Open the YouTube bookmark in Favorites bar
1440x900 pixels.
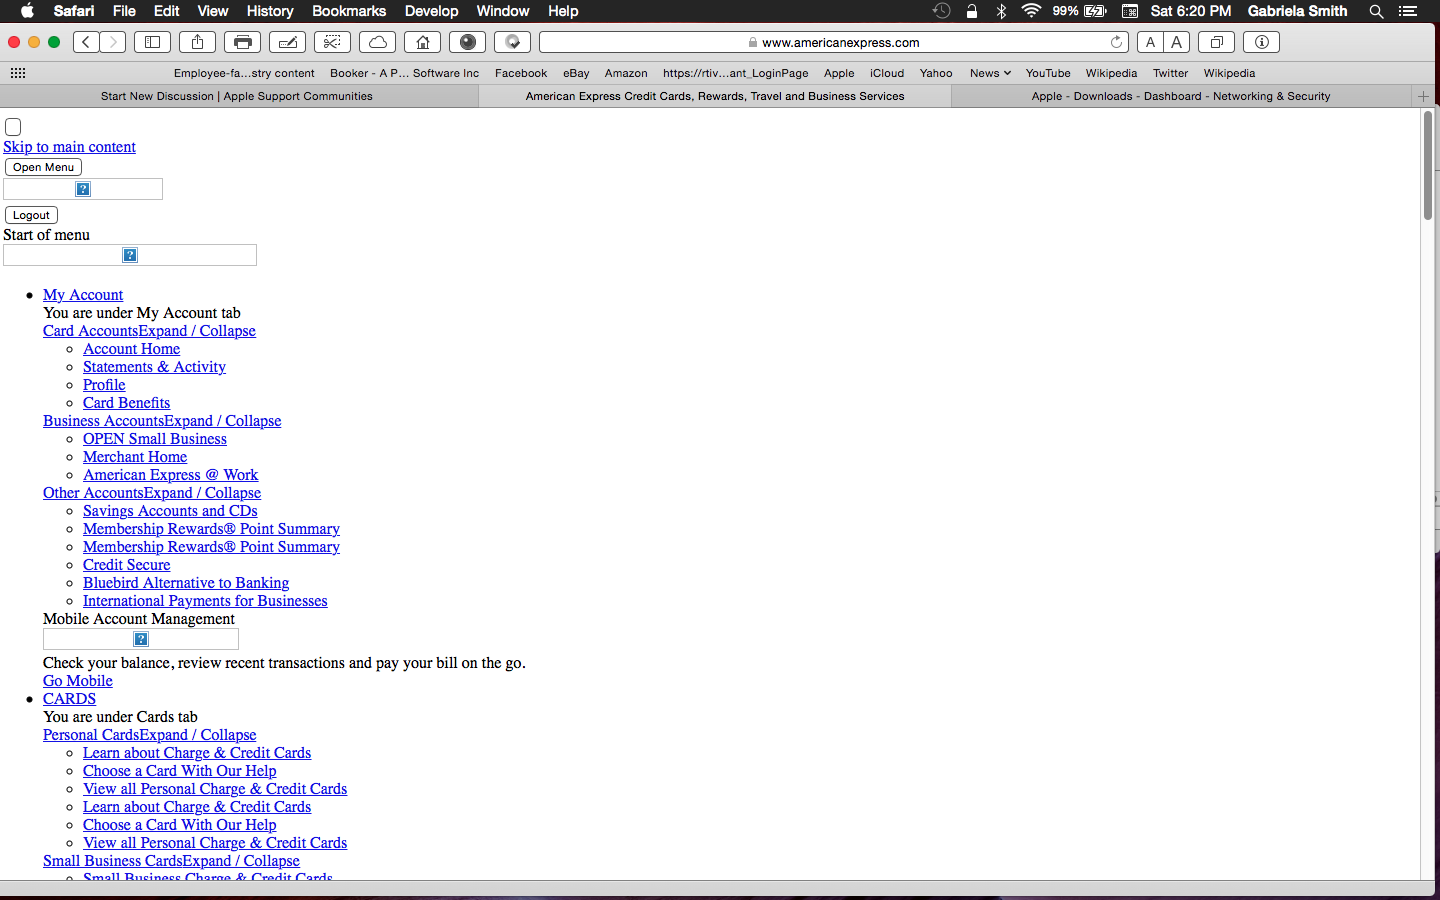pos(1048,73)
